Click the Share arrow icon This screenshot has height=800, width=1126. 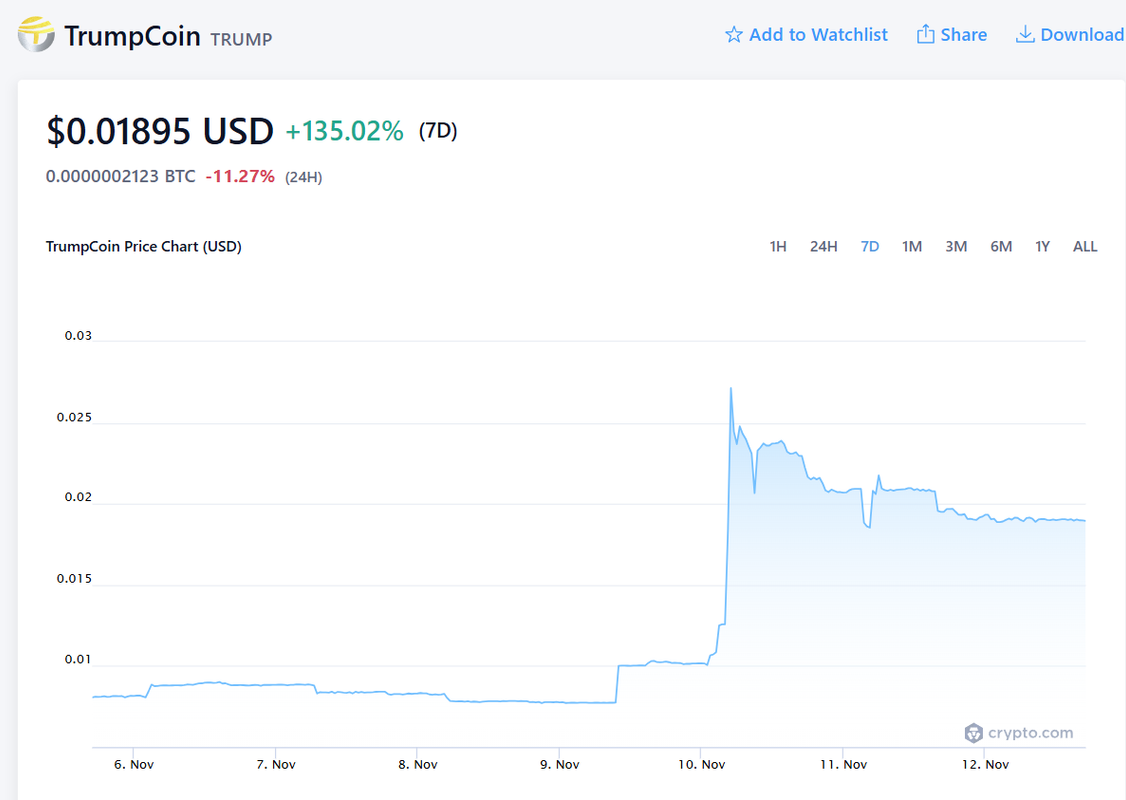926,34
